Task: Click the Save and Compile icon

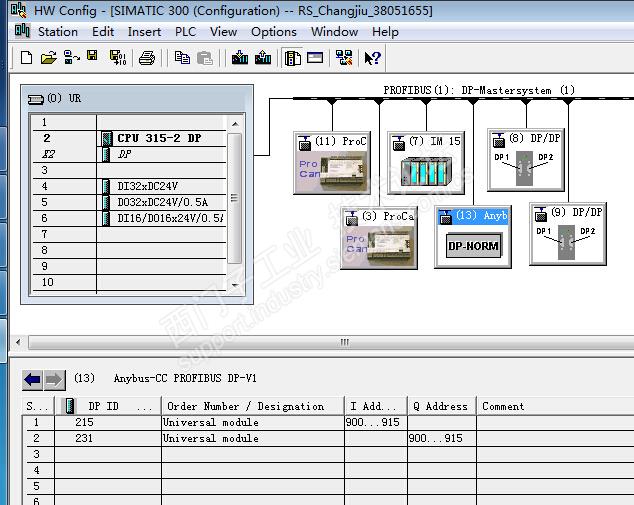Action: [x=118, y=58]
